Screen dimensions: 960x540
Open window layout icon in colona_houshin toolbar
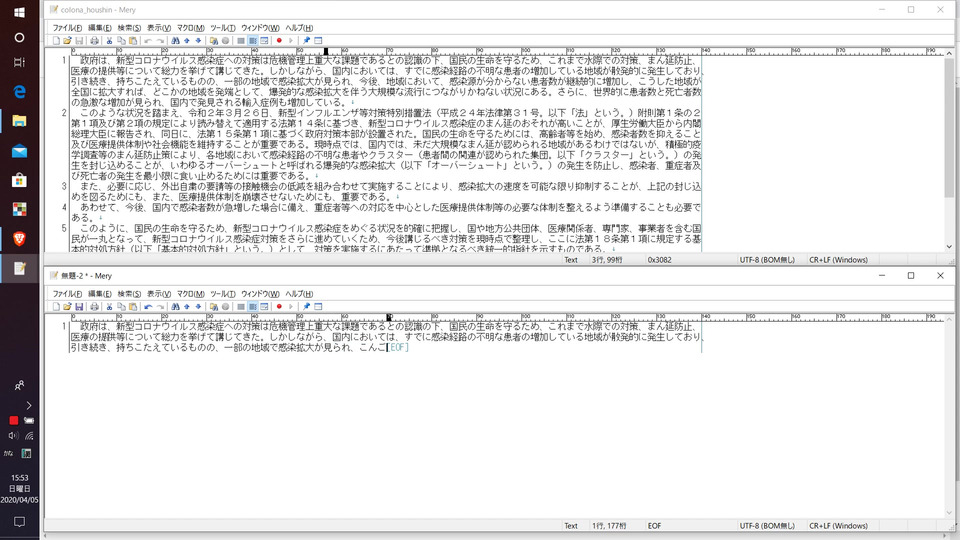318,41
